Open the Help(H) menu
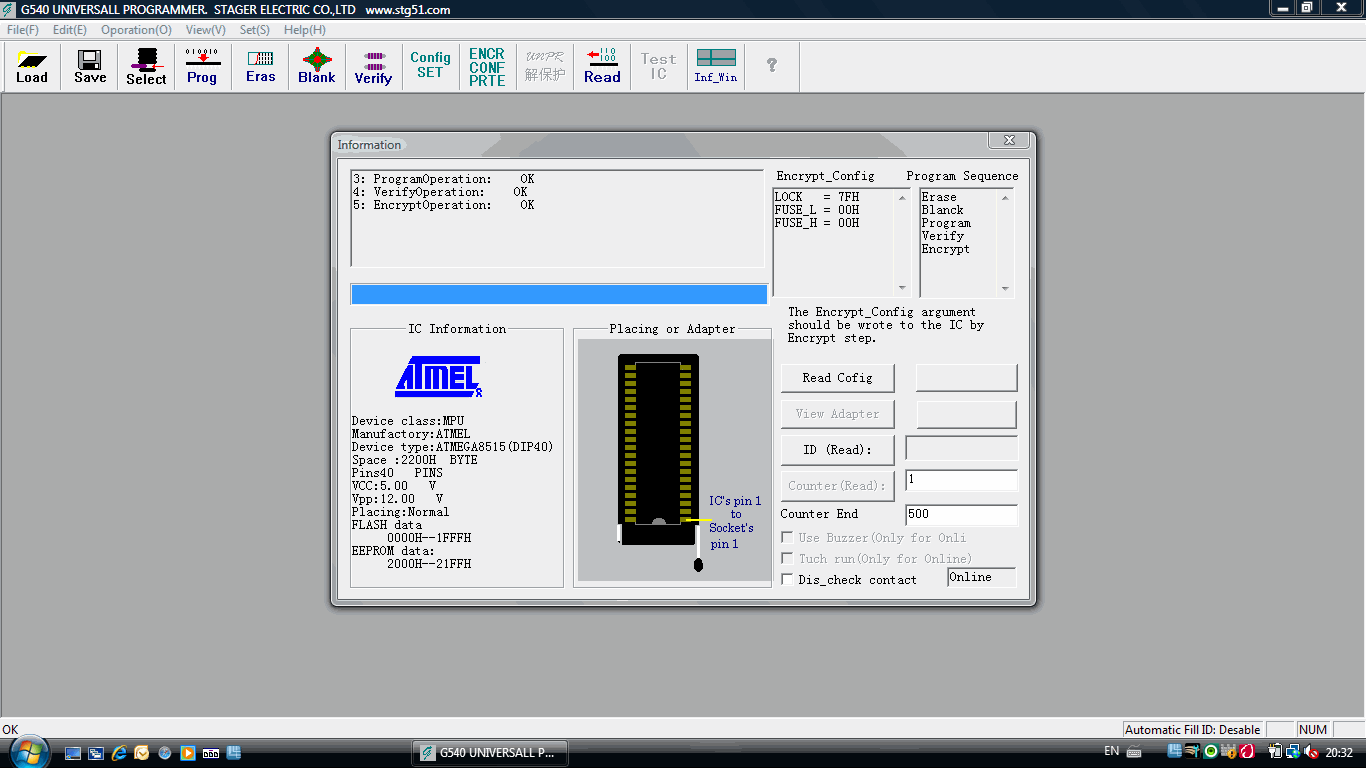This screenshot has height=768, width=1366. 305,30
